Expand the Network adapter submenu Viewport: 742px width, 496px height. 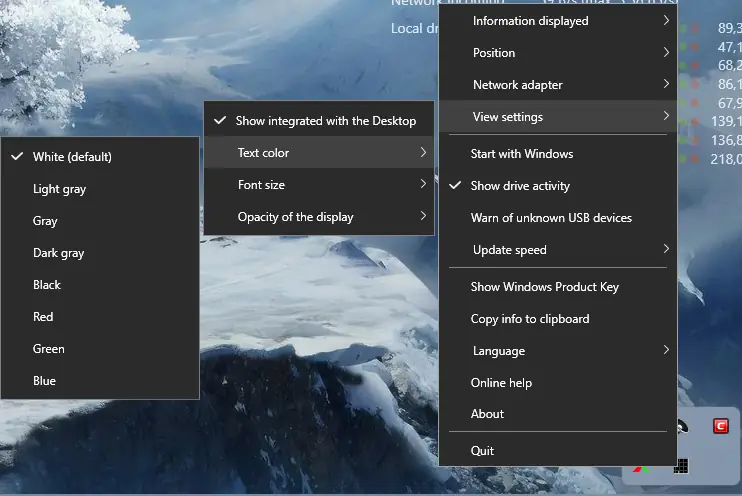[x=557, y=85]
